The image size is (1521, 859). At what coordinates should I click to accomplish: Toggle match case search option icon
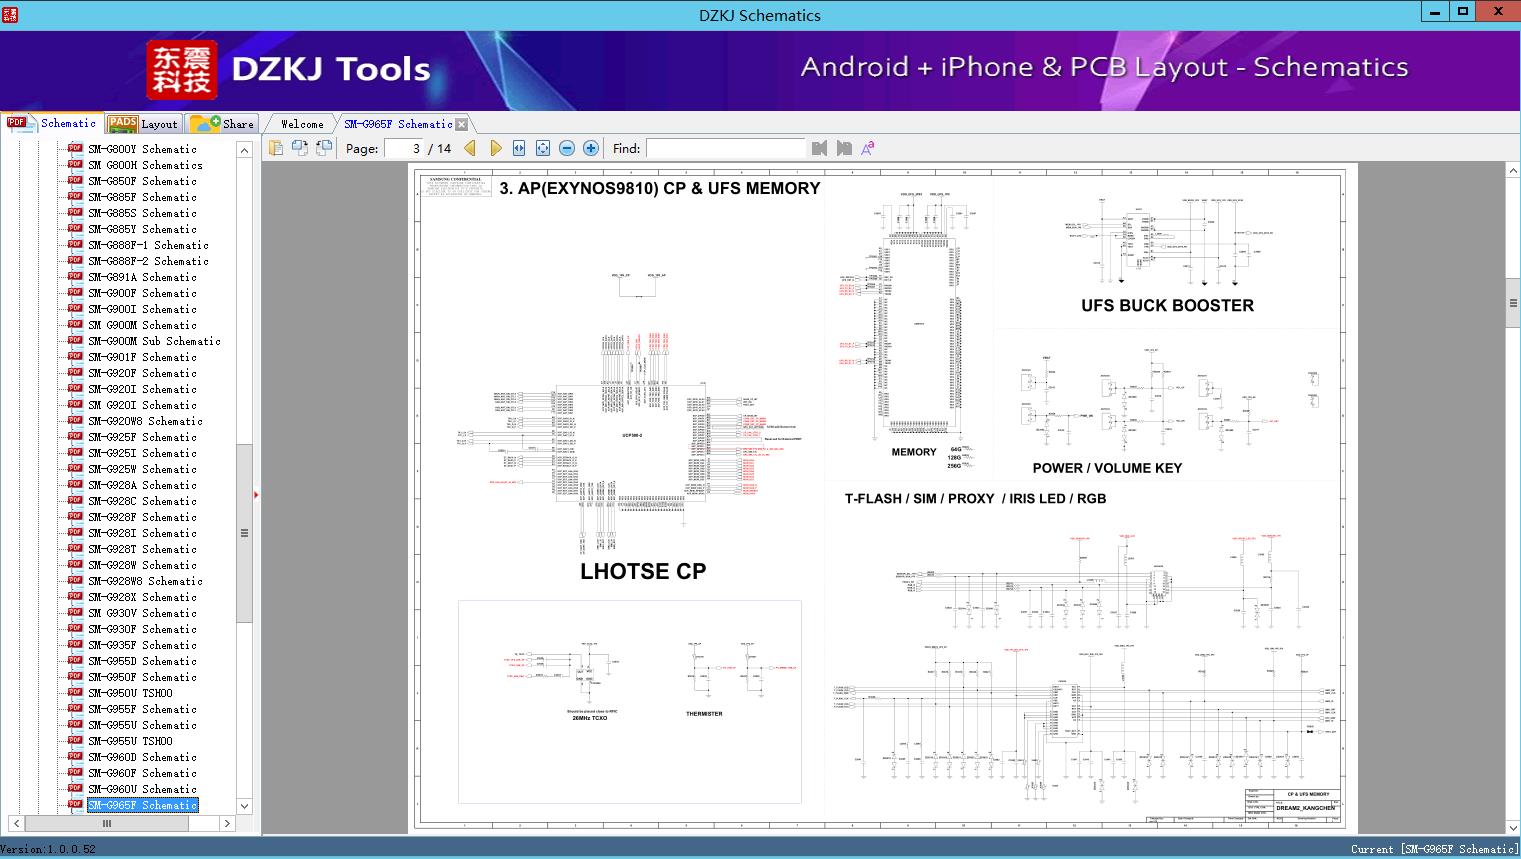coord(868,148)
